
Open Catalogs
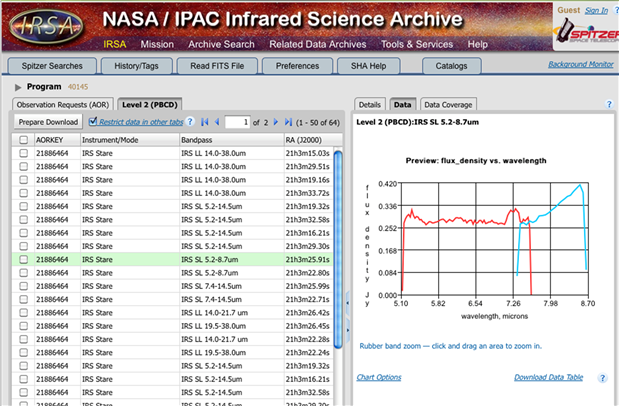pyautogui.click(x=452, y=66)
